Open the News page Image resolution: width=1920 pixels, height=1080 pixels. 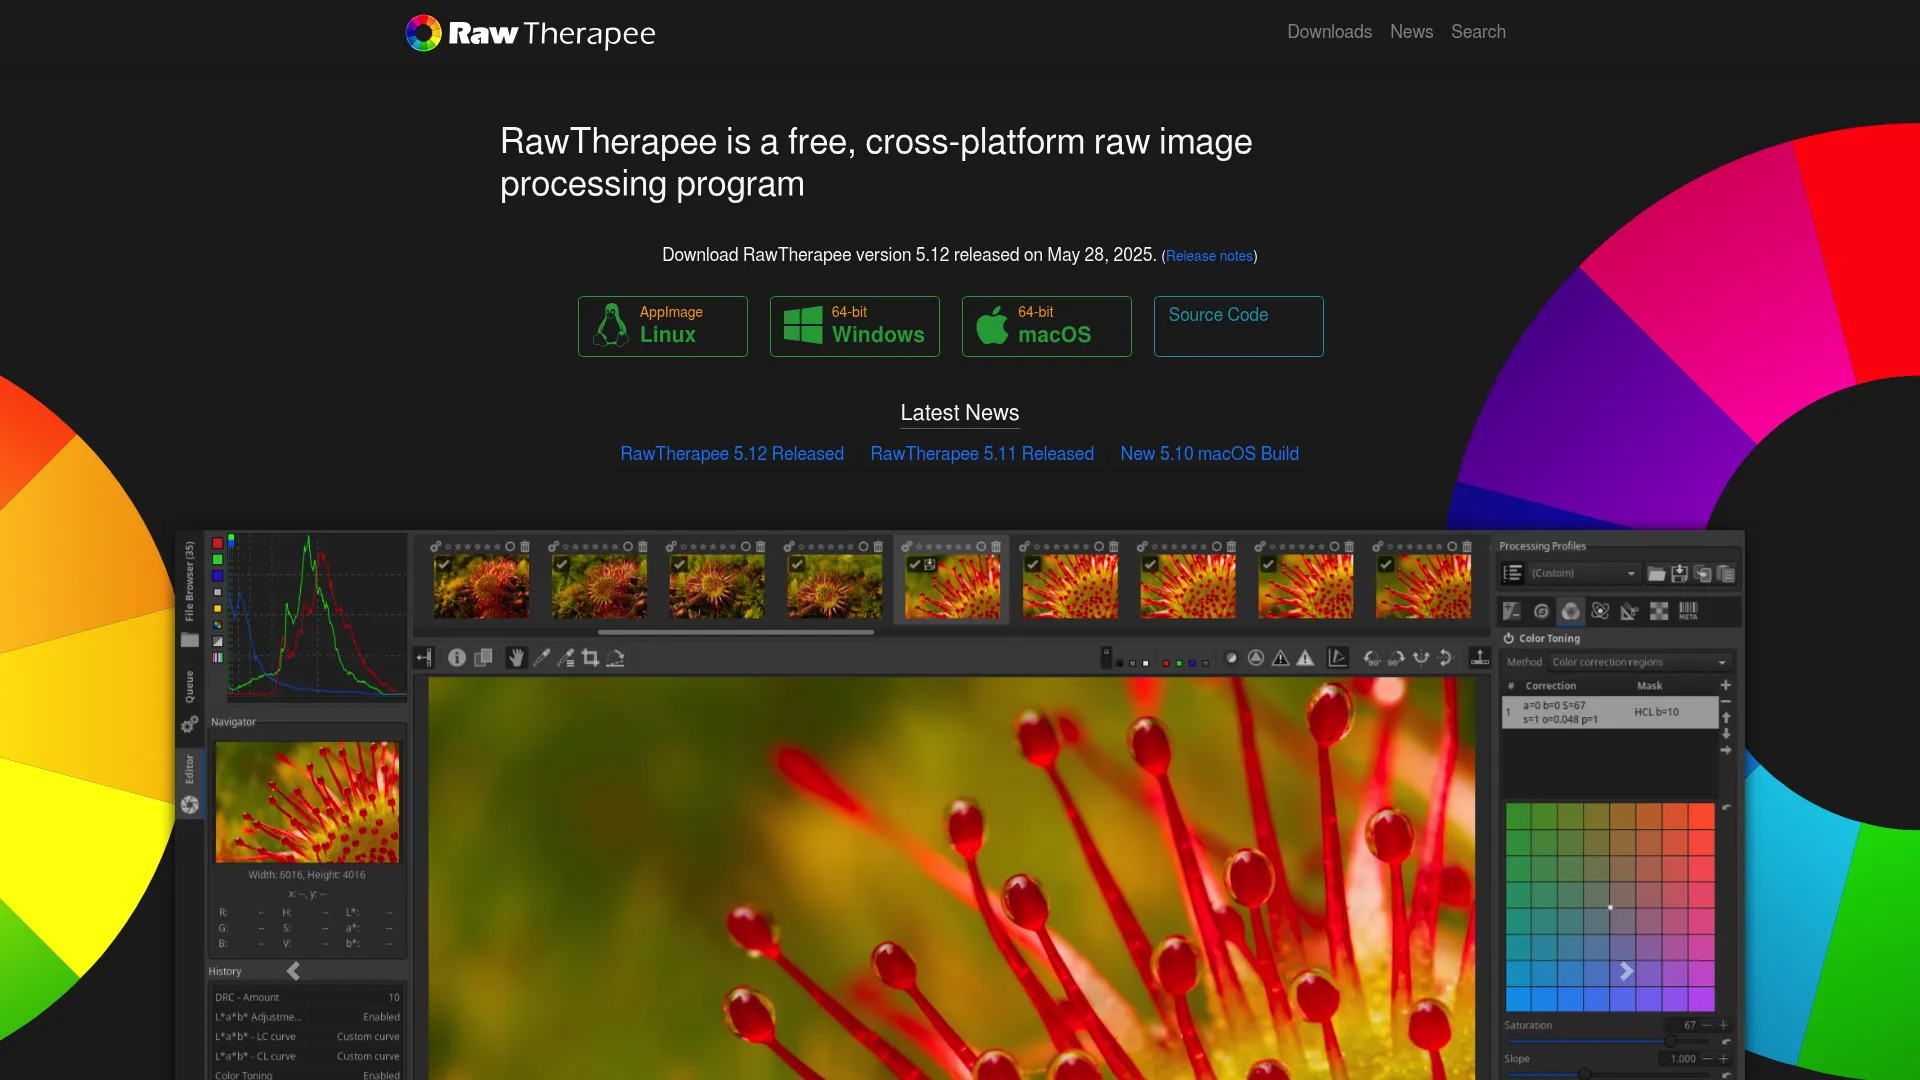tap(1411, 32)
